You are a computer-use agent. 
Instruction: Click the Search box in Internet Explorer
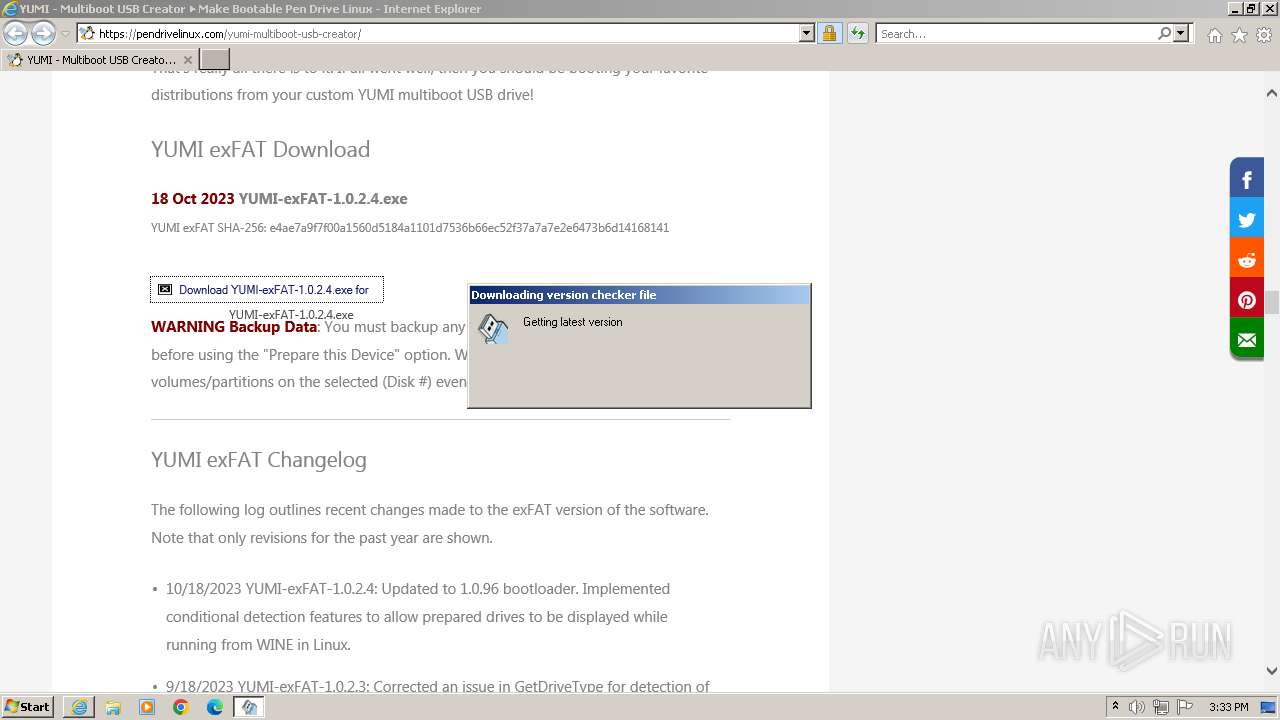(1015, 33)
